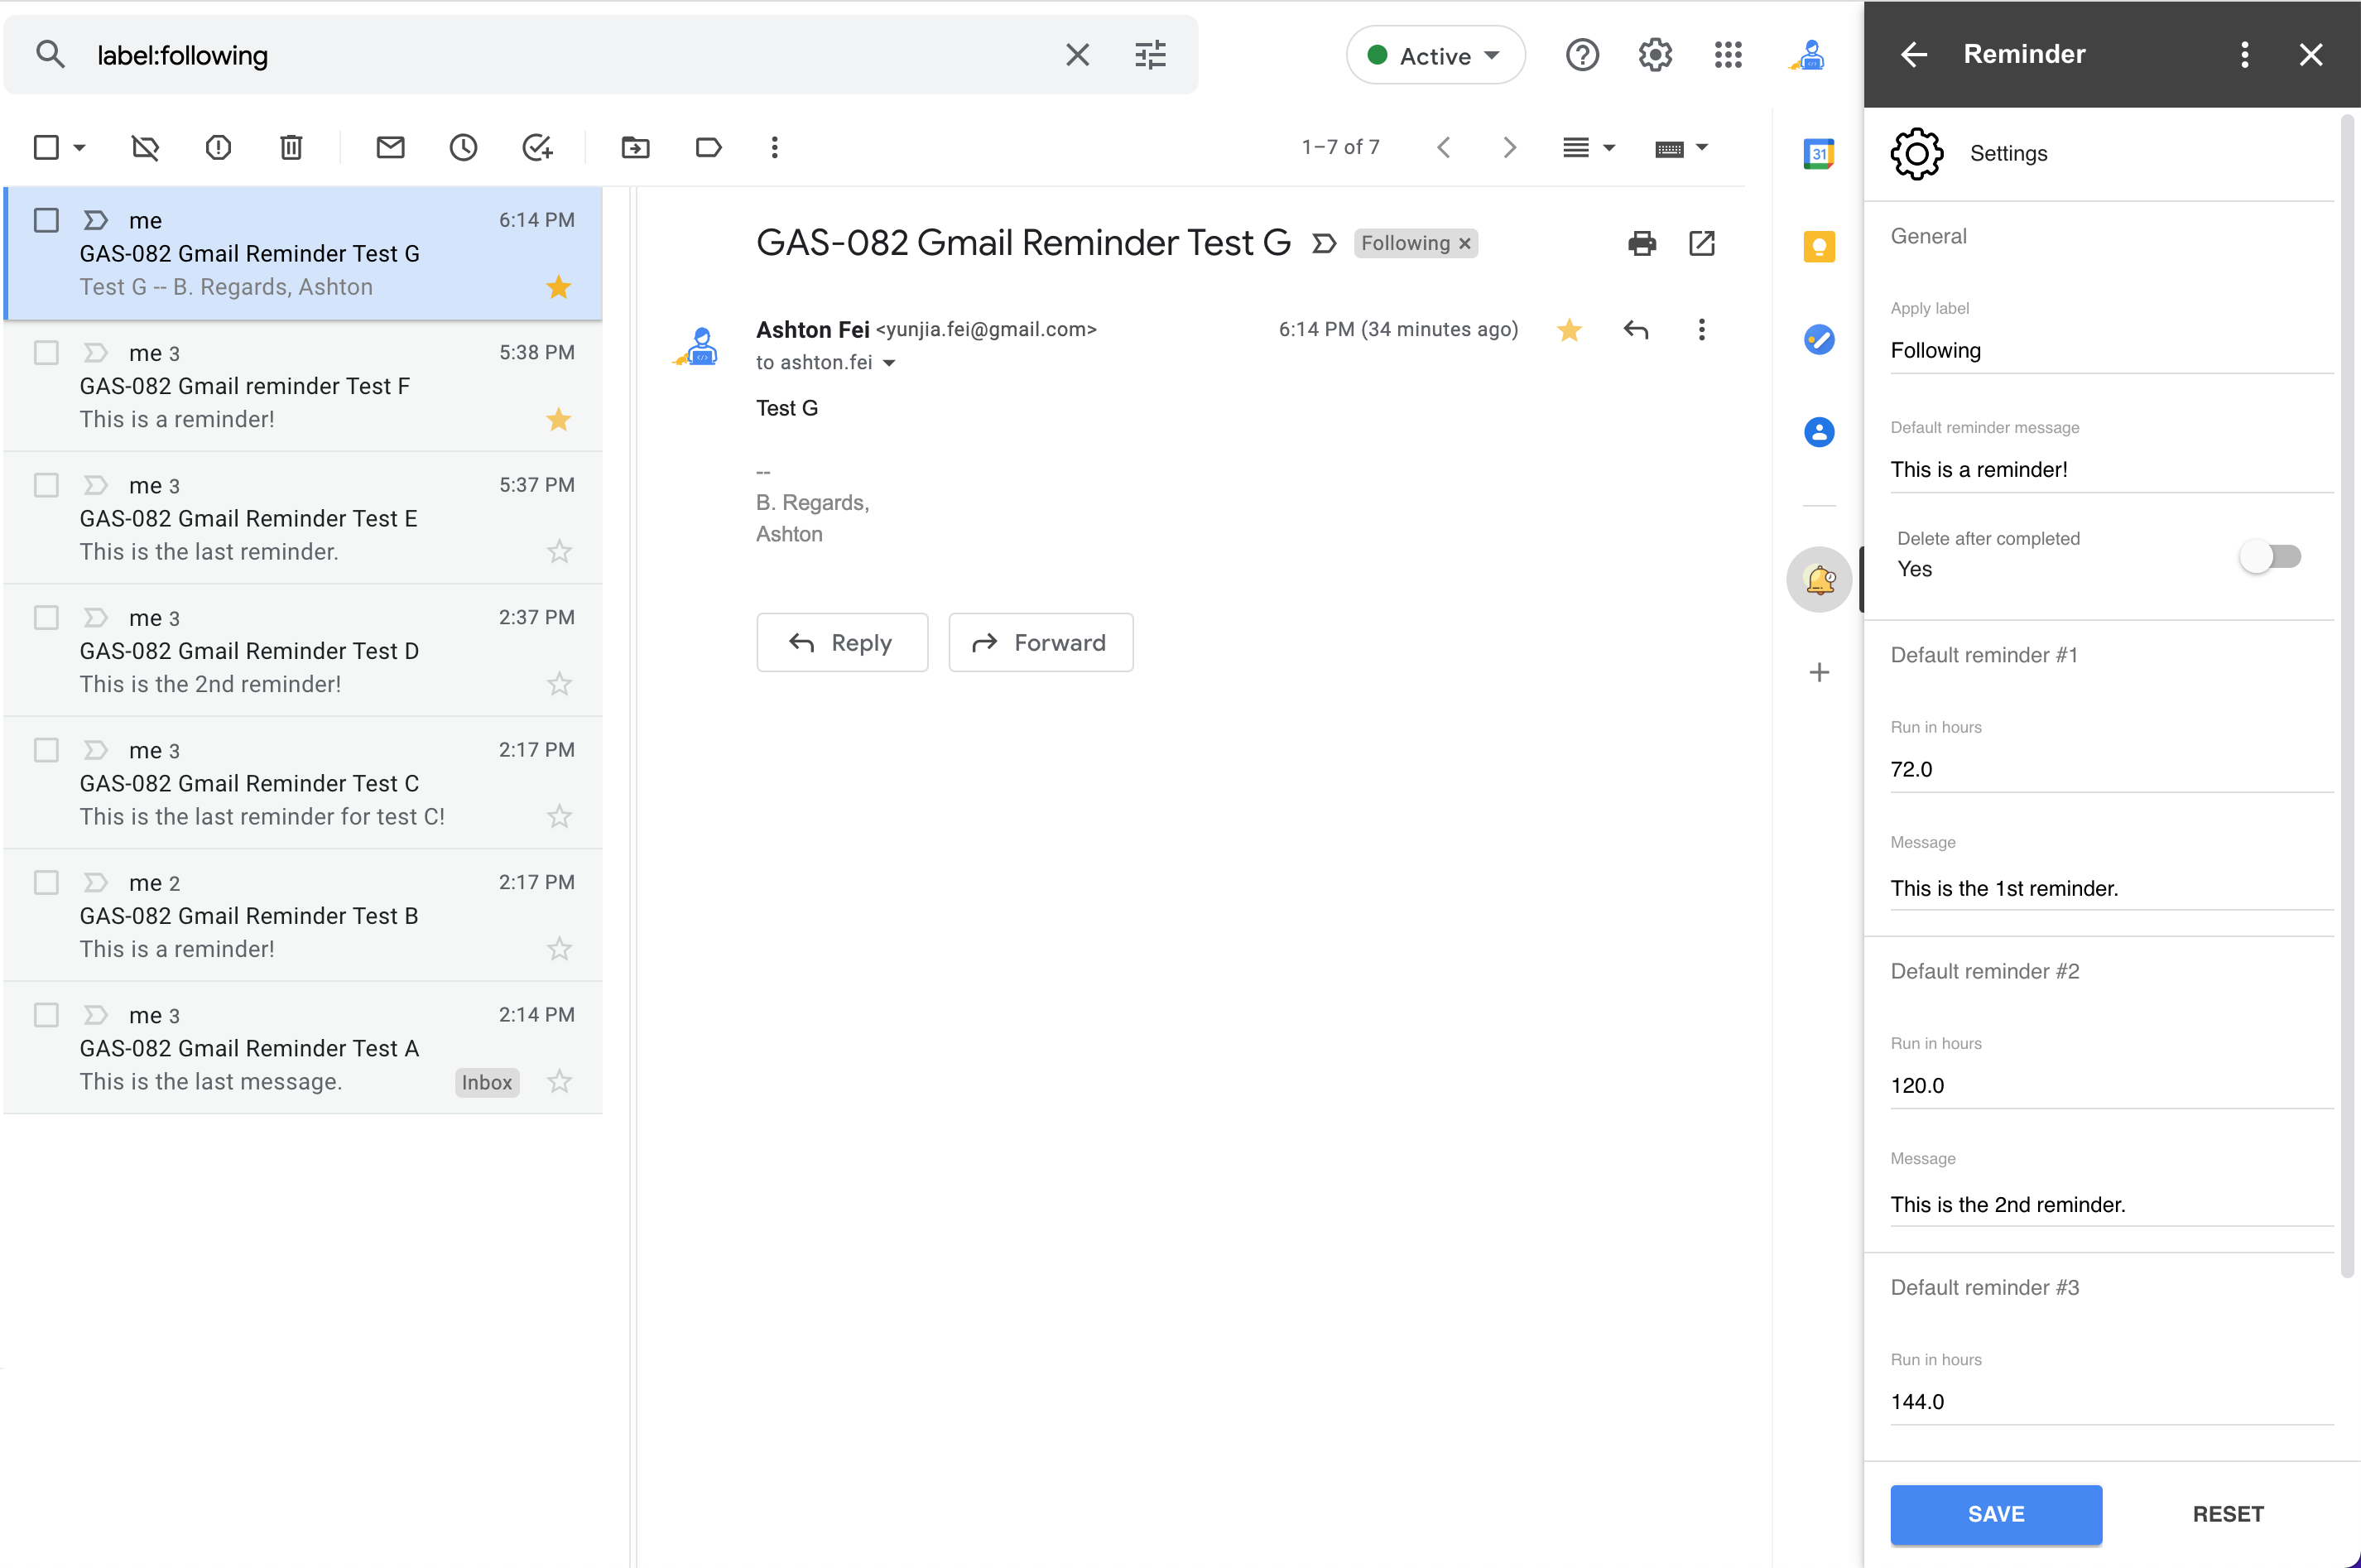Click the Report spam icon
This screenshot has width=2361, height=1568.
[x=218, y=148]
